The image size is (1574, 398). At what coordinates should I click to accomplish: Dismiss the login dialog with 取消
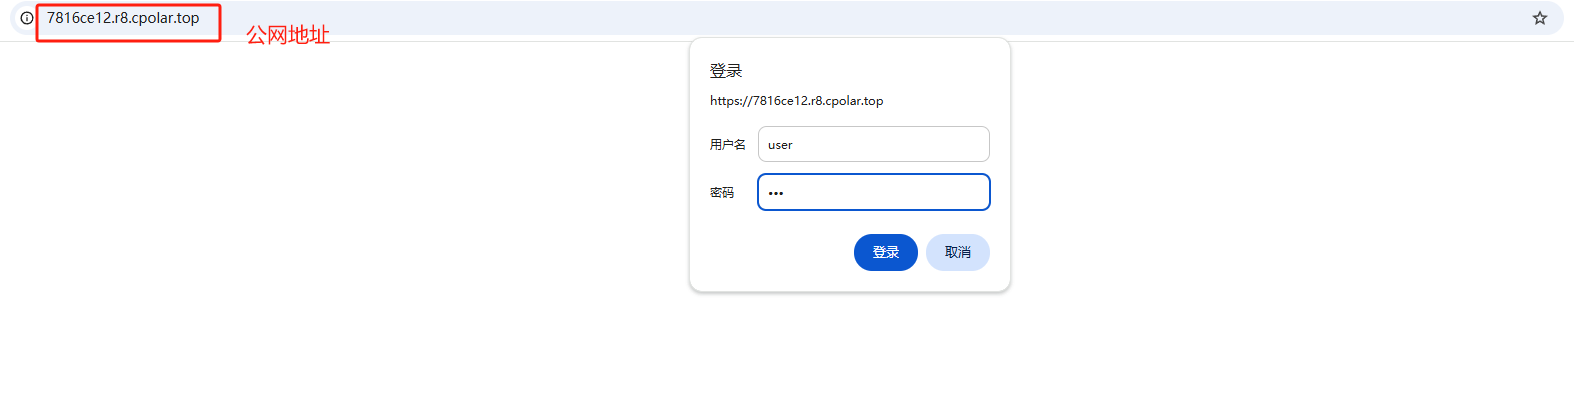[x=958, y=252]
